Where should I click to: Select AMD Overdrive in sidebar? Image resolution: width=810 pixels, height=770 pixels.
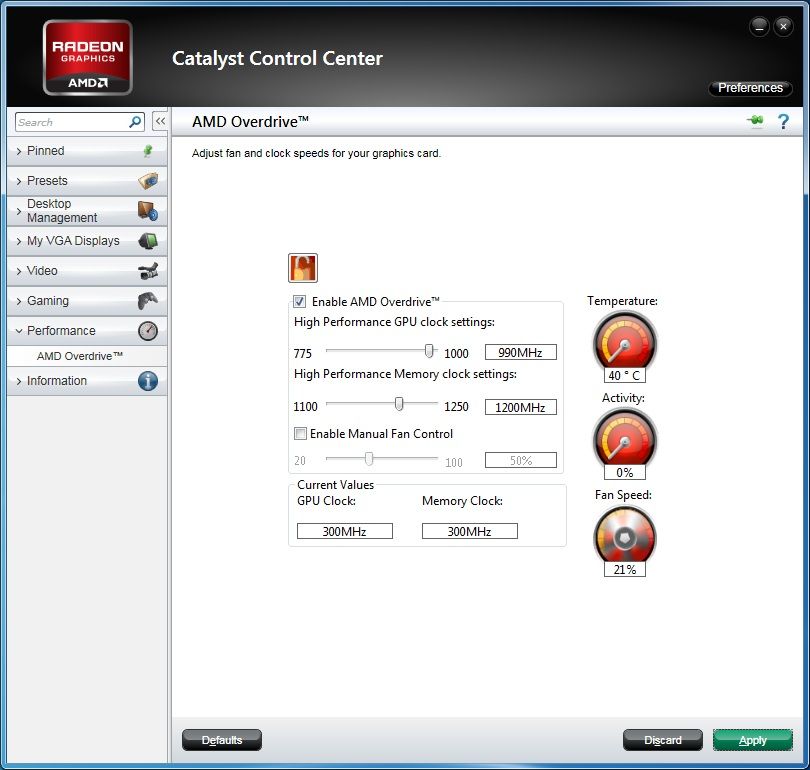point(80,356)
